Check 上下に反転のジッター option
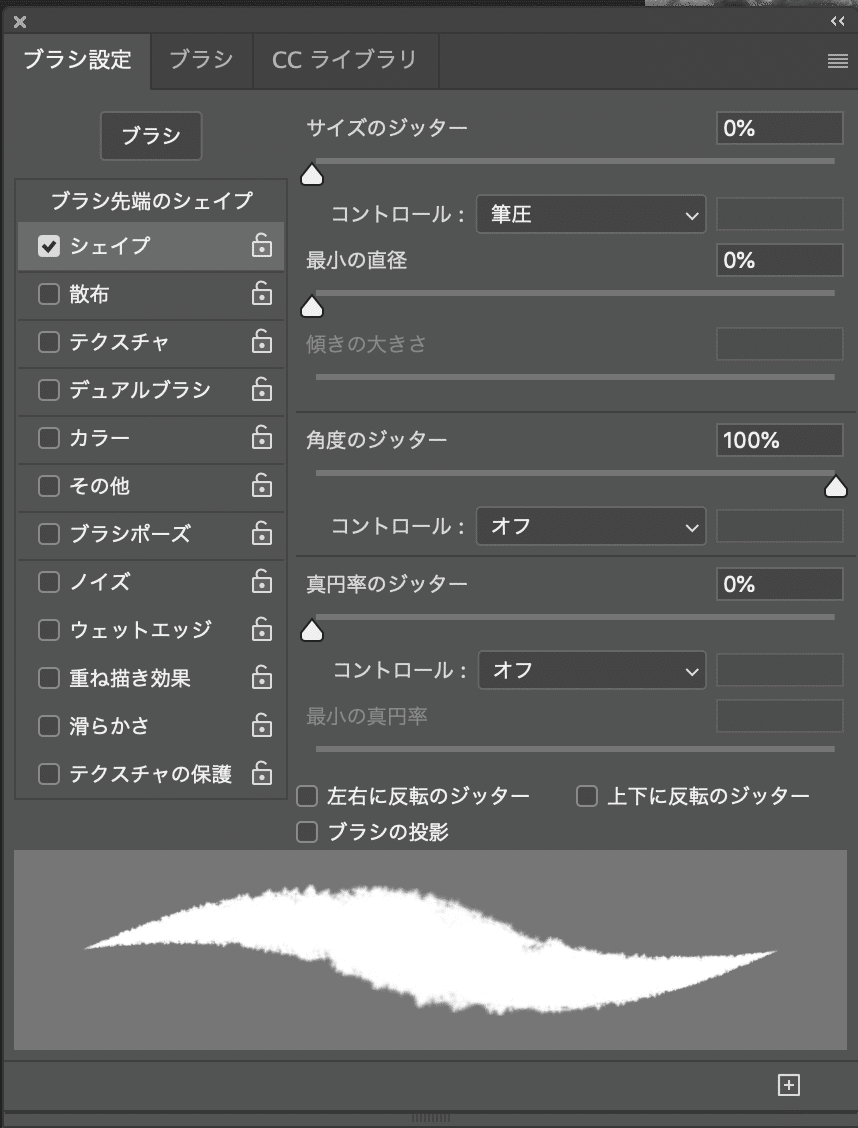858x1128 pixels. (x=587, y=796)
